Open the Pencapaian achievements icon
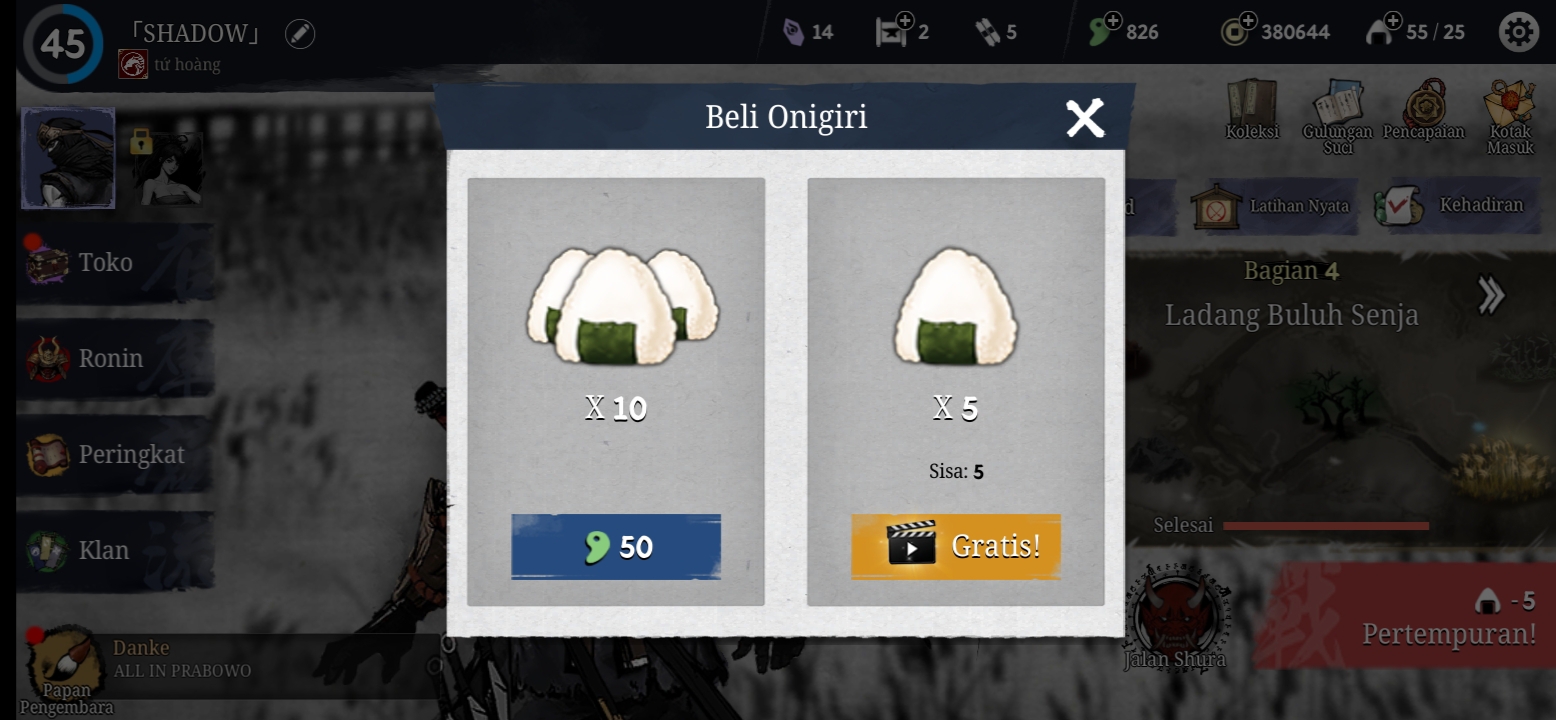1556x720 pixels. point(1424,109)
